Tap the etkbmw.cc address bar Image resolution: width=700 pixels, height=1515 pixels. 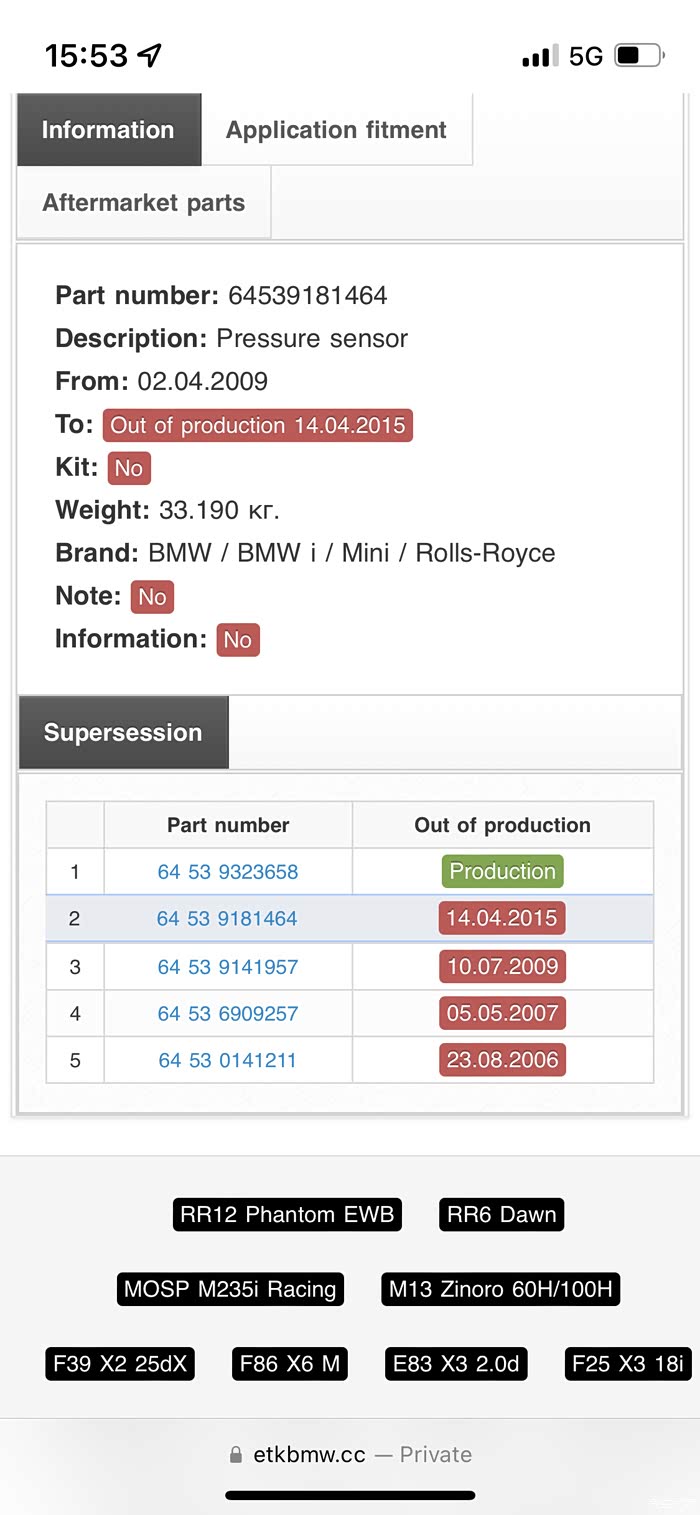point(350,1455)
